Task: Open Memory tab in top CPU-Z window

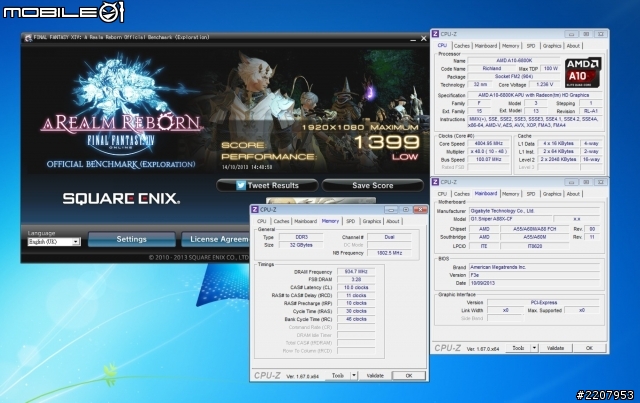Action: tap(511, 46)
